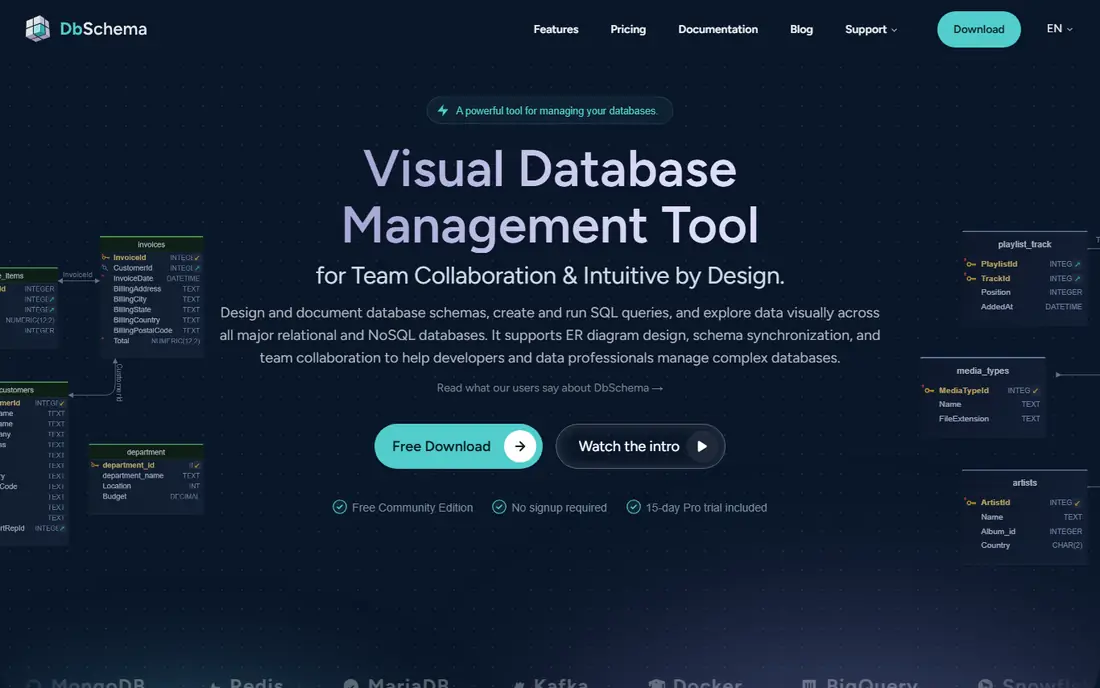Click the media_types table header

click(982, 370)
